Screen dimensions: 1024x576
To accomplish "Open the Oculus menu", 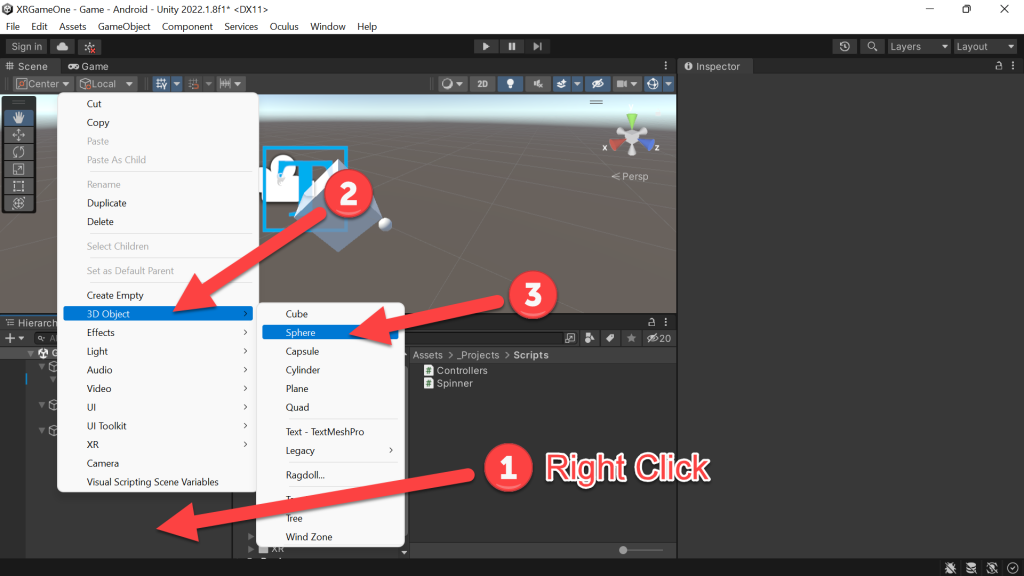I will pos(284,26).
